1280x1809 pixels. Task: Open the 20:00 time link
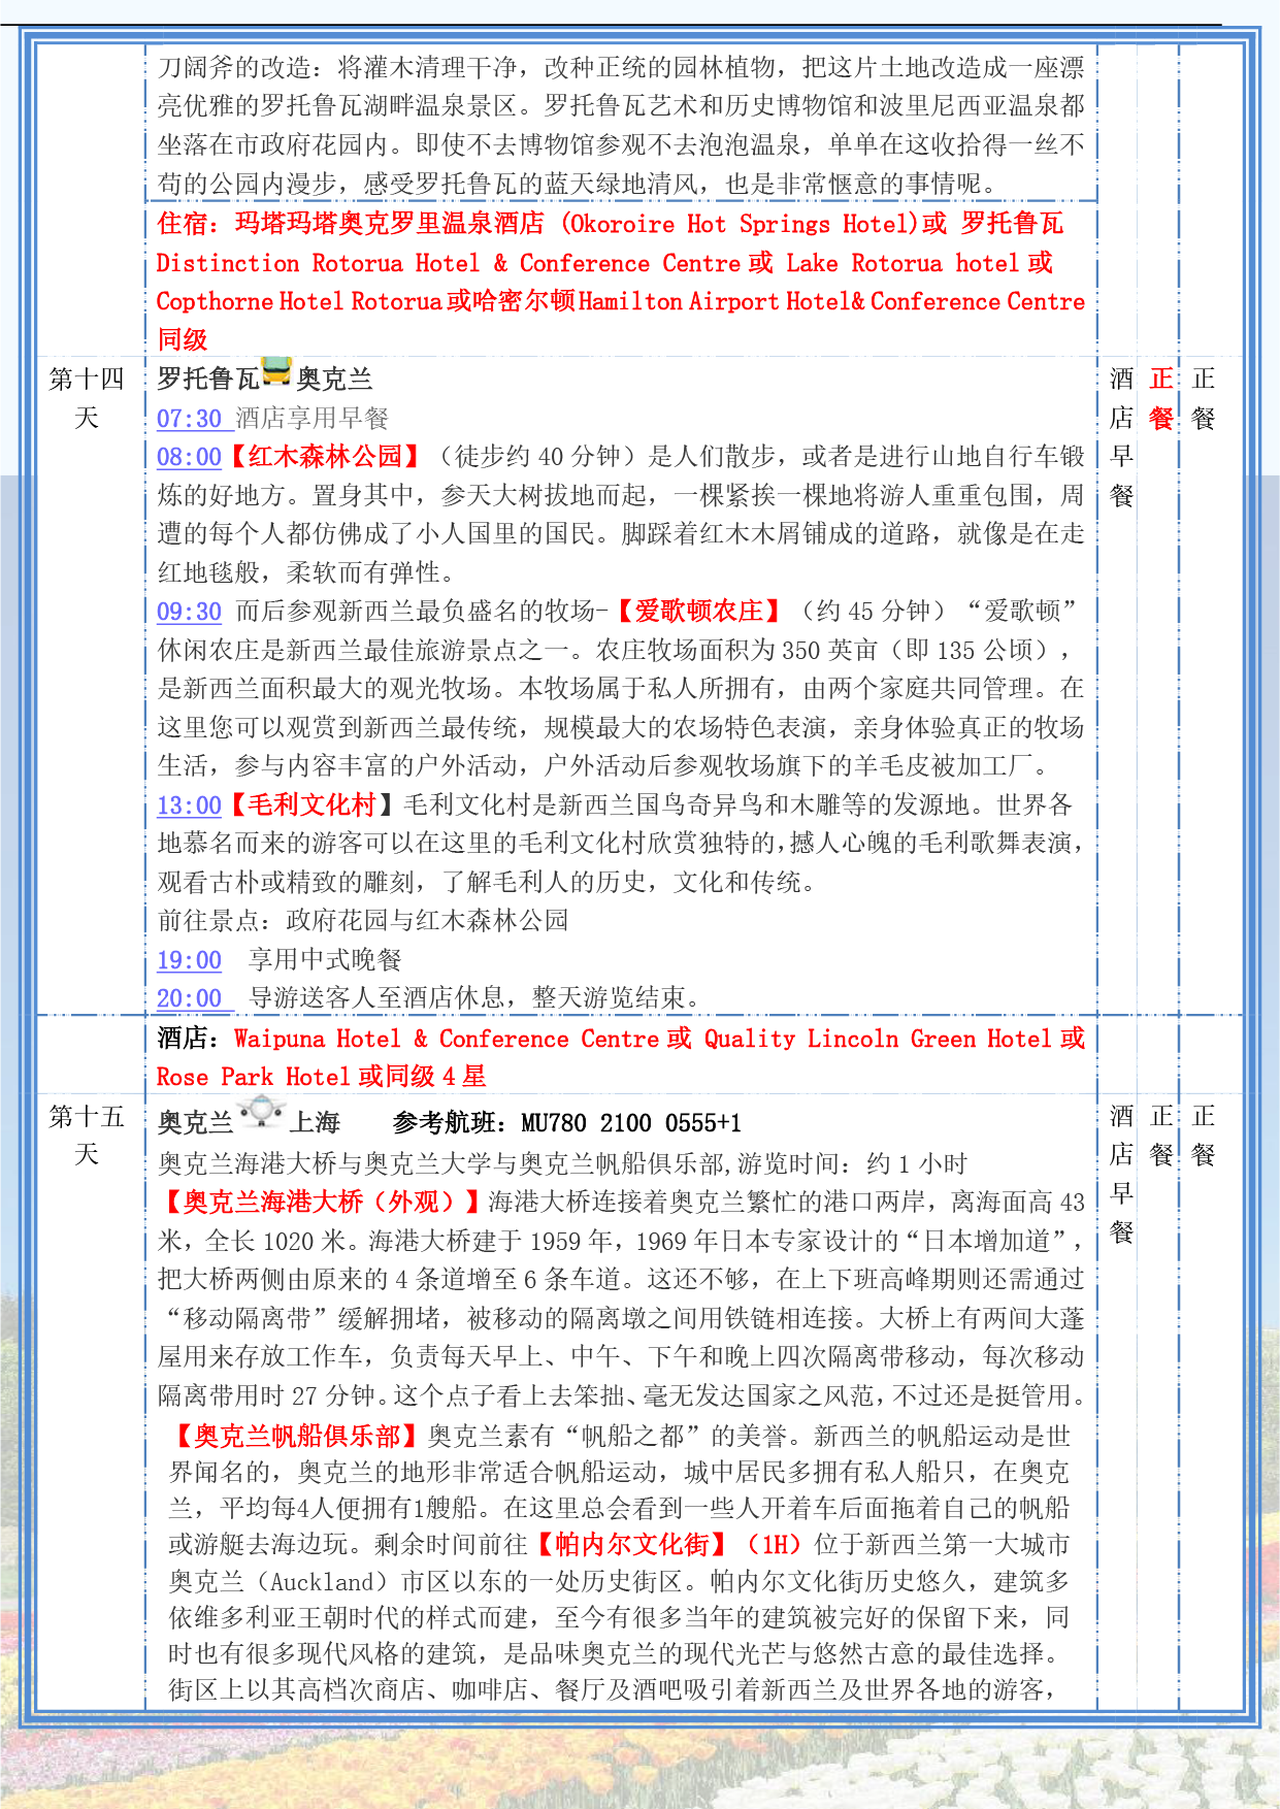click(189, 999)
